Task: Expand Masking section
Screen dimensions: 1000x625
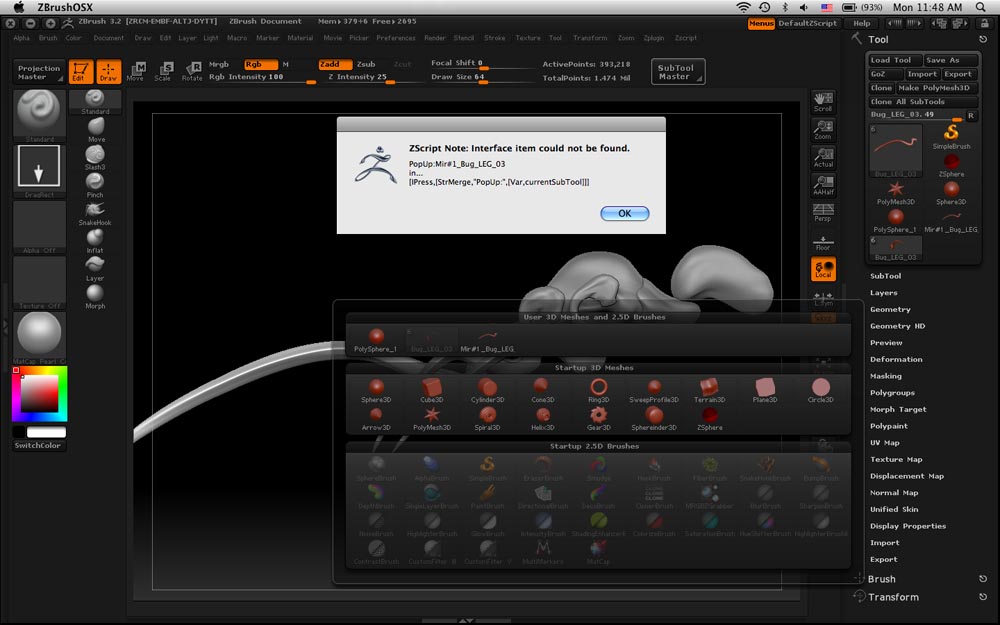Action: (886, 376)
